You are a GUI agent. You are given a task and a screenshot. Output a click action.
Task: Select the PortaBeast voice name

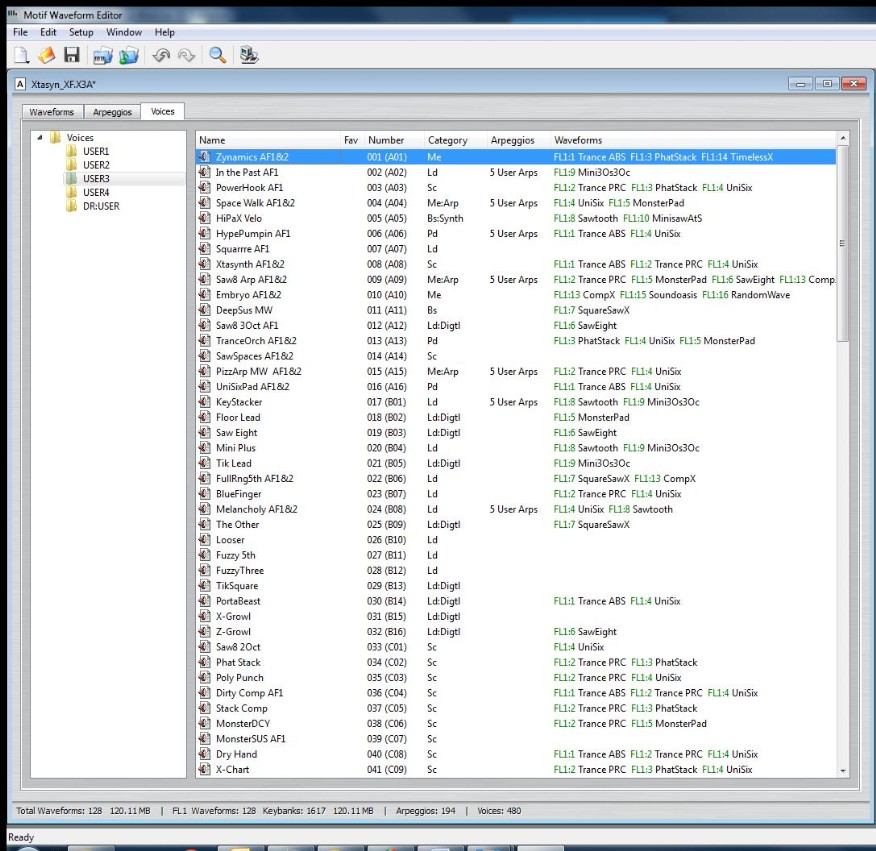pyautogui.click(x=239, y=601)
